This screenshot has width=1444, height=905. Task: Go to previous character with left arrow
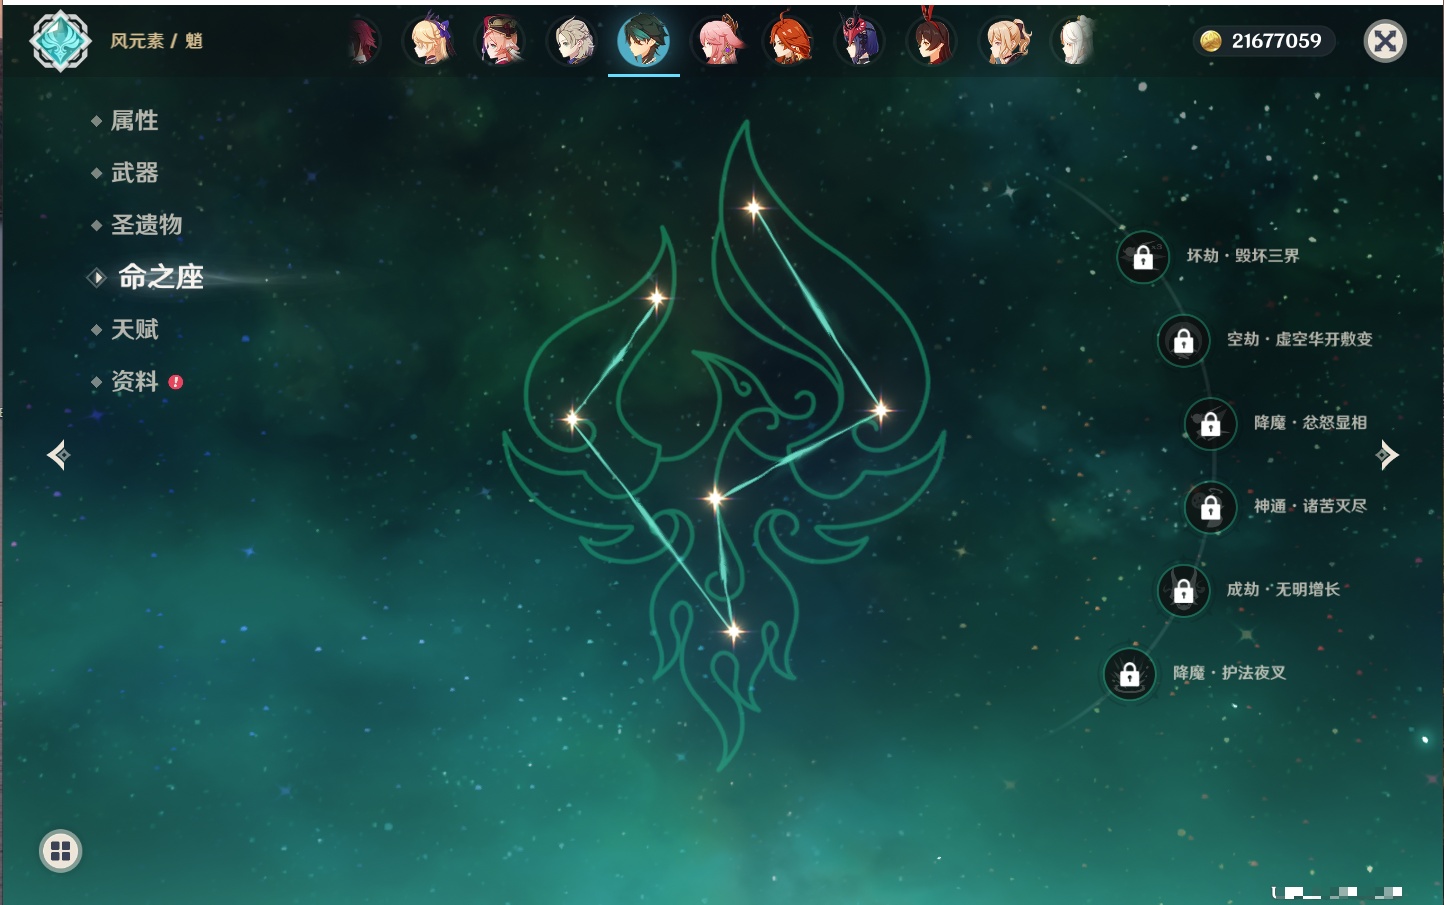click(58, 455)
